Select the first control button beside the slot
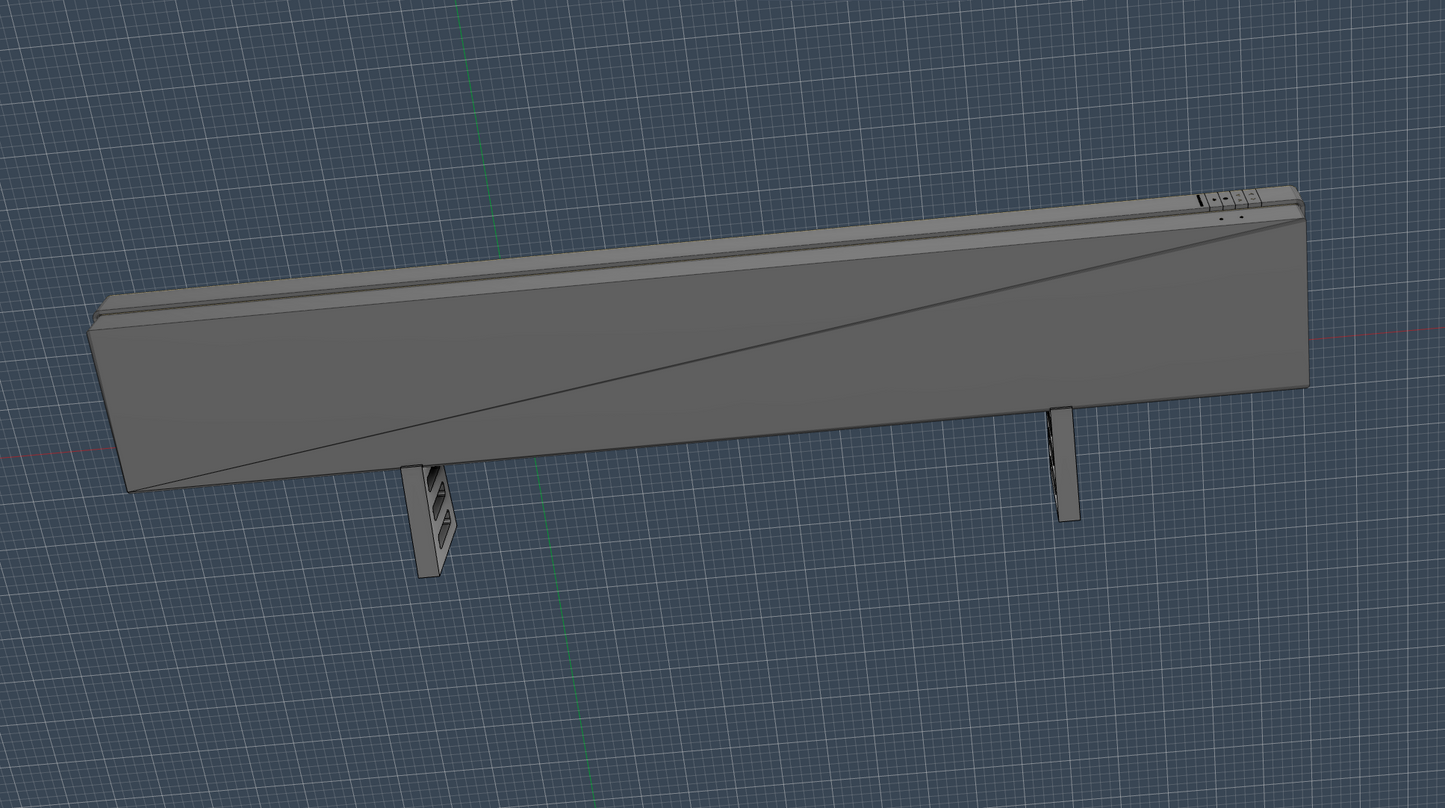This screenshot has width=1445, height=808. tap(1215, 200)
